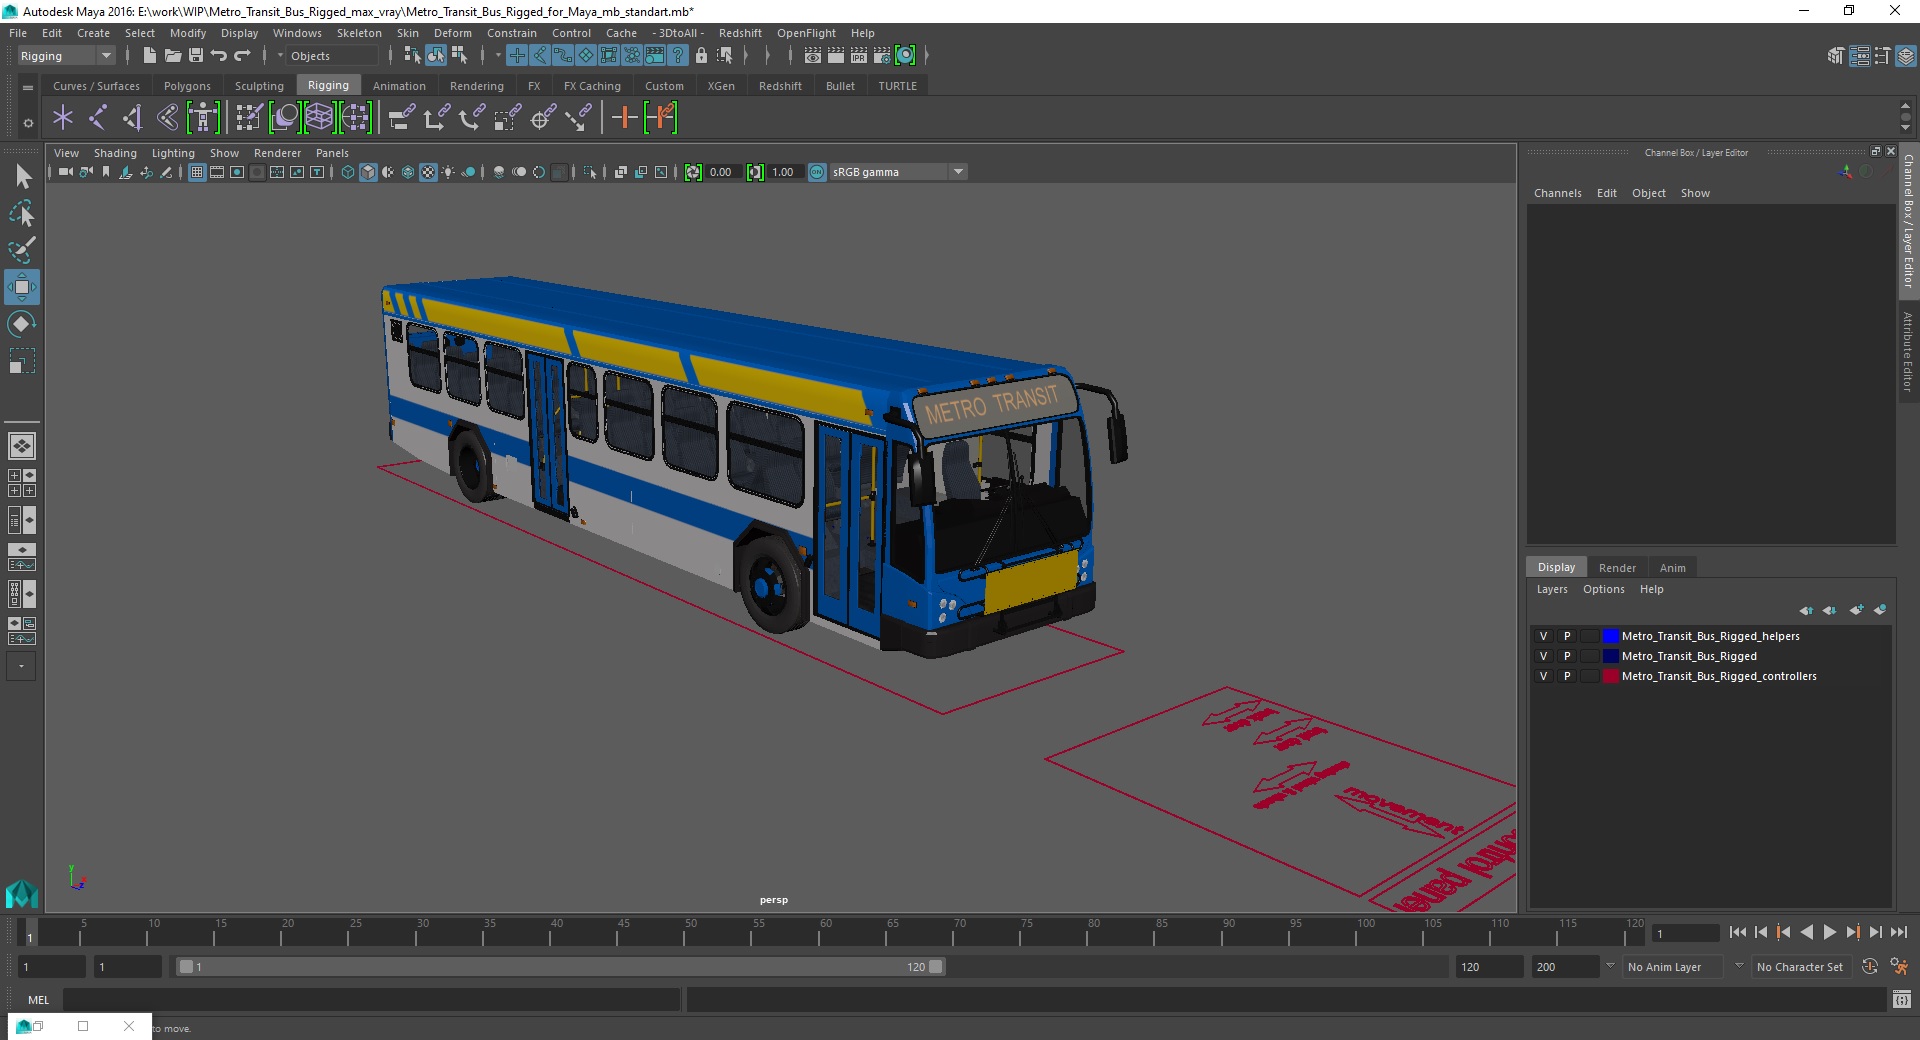Screen dimensions: 1920x1040
Task: Toggle visibility of Metro_Transit_Bus_Rigged_helpers layer
Action: click(1543, 636)
